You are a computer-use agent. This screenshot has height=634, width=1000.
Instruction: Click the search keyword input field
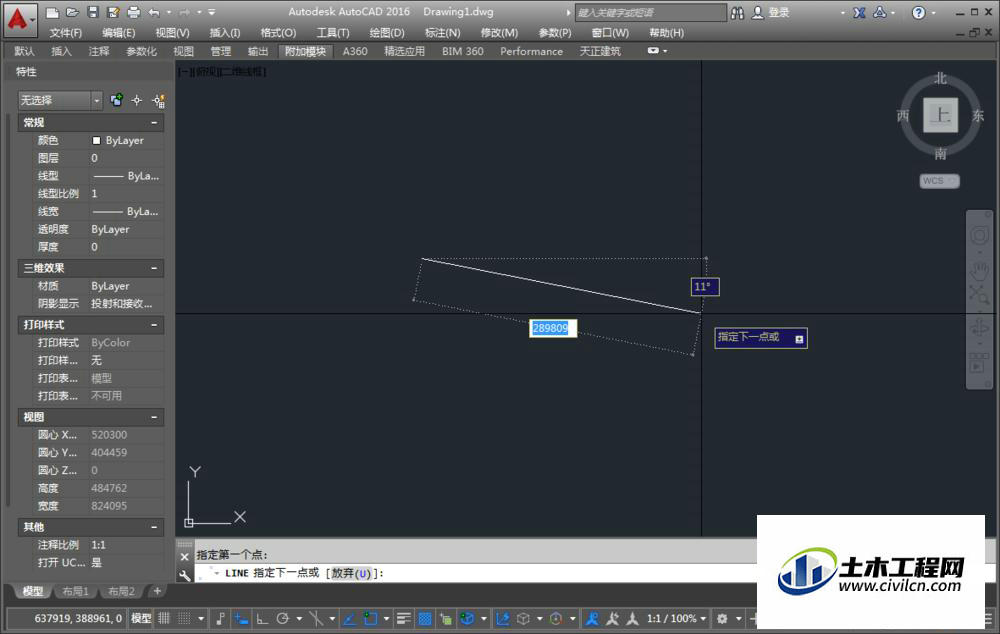click(651, 13)
